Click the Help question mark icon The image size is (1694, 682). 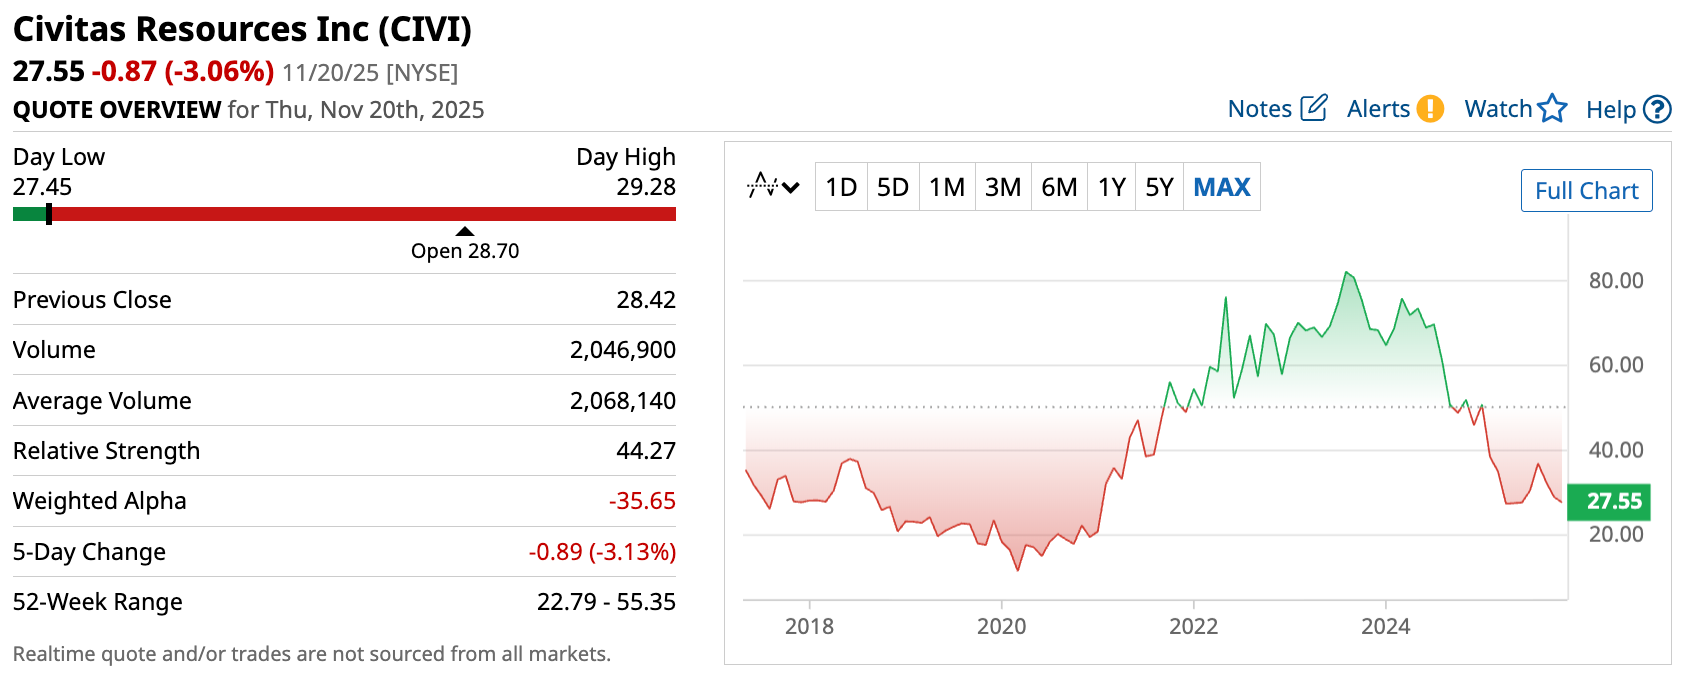click(x=1657, y=109)
